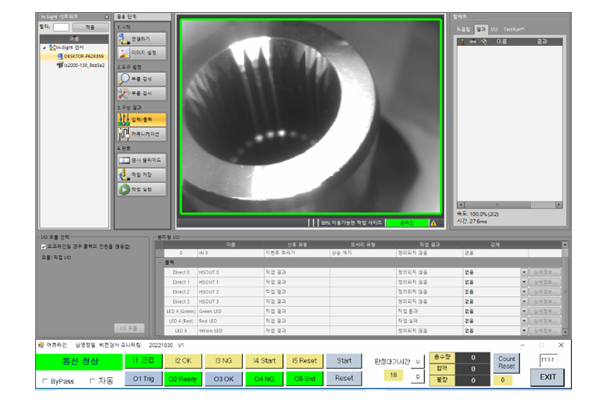Open the dropdown on the Red LED row
The image size is (610, 406).
point(524,321)
